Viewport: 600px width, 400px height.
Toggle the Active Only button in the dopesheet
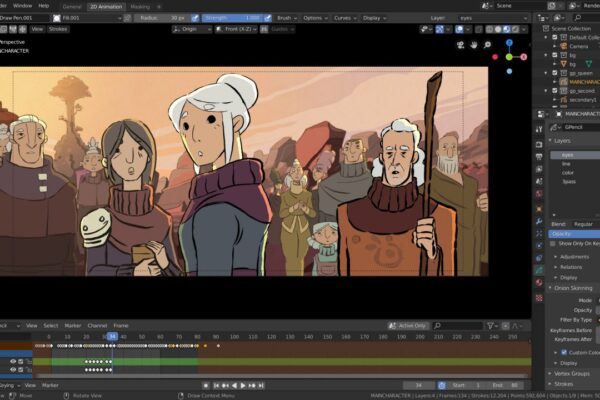click(412, 325)
